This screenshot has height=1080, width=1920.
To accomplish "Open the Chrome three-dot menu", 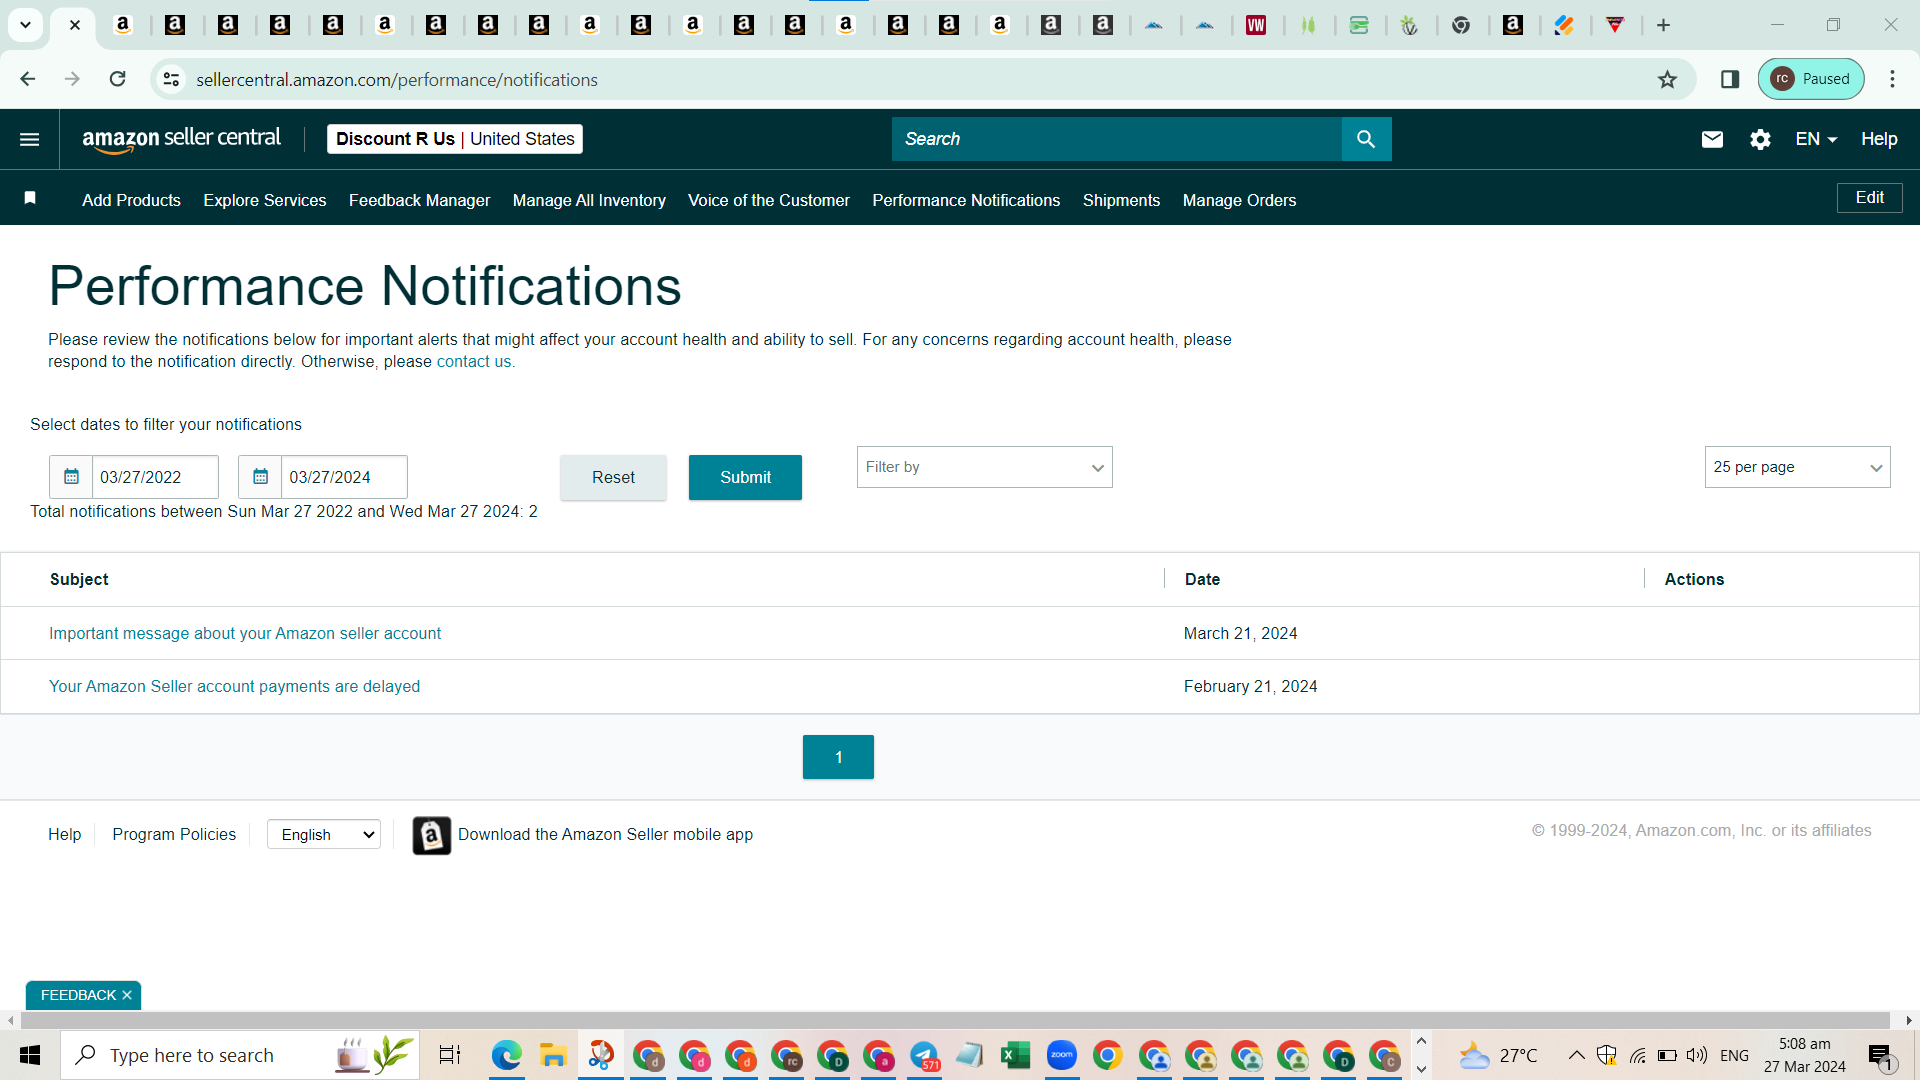I will point(1892,79).
